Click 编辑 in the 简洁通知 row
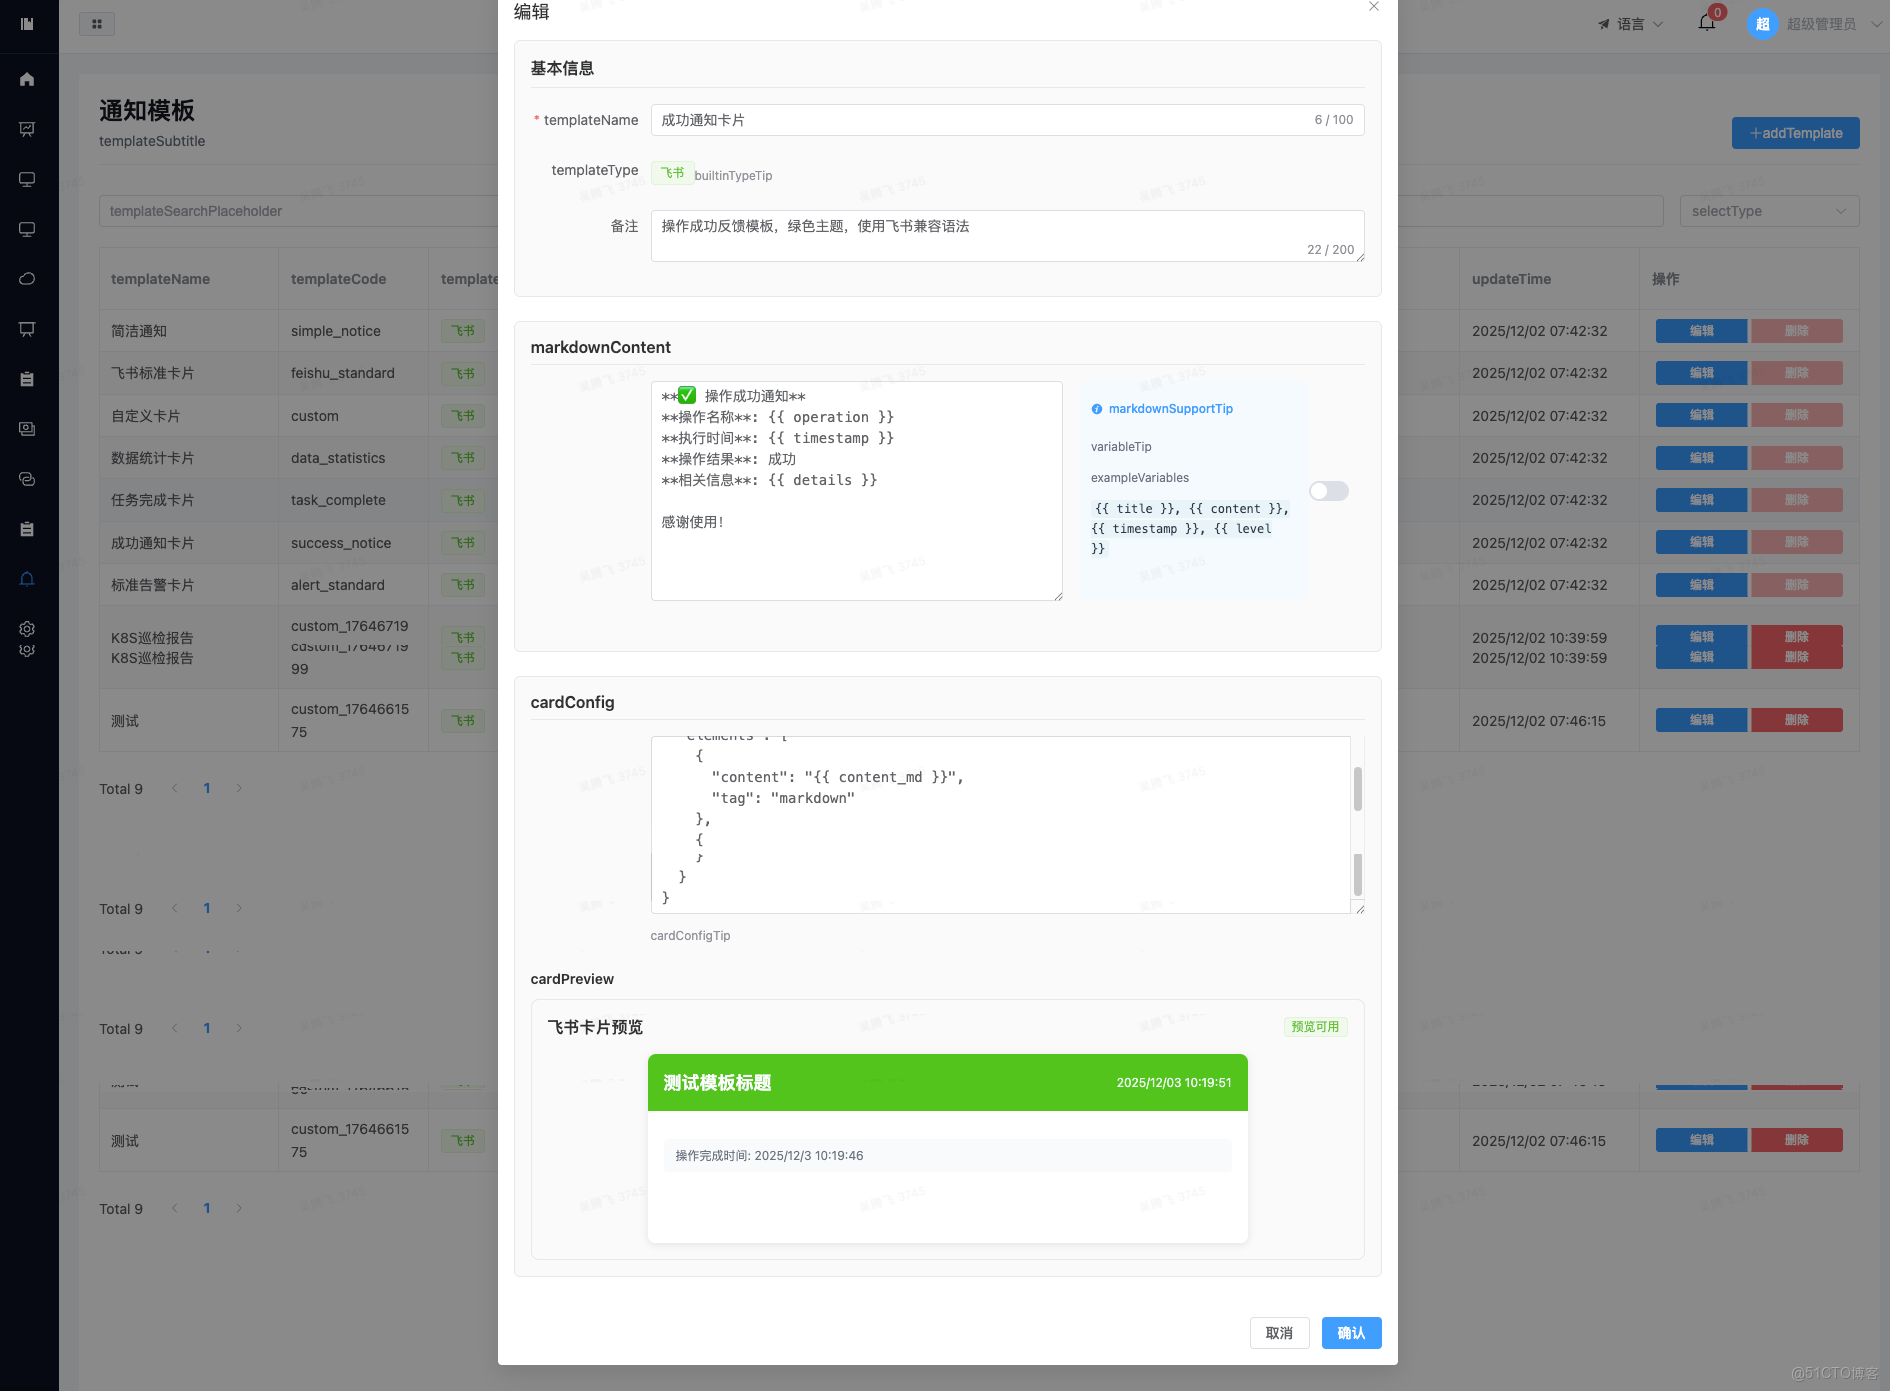This screenshot has height=1391, width=1890. point(1701,331)
